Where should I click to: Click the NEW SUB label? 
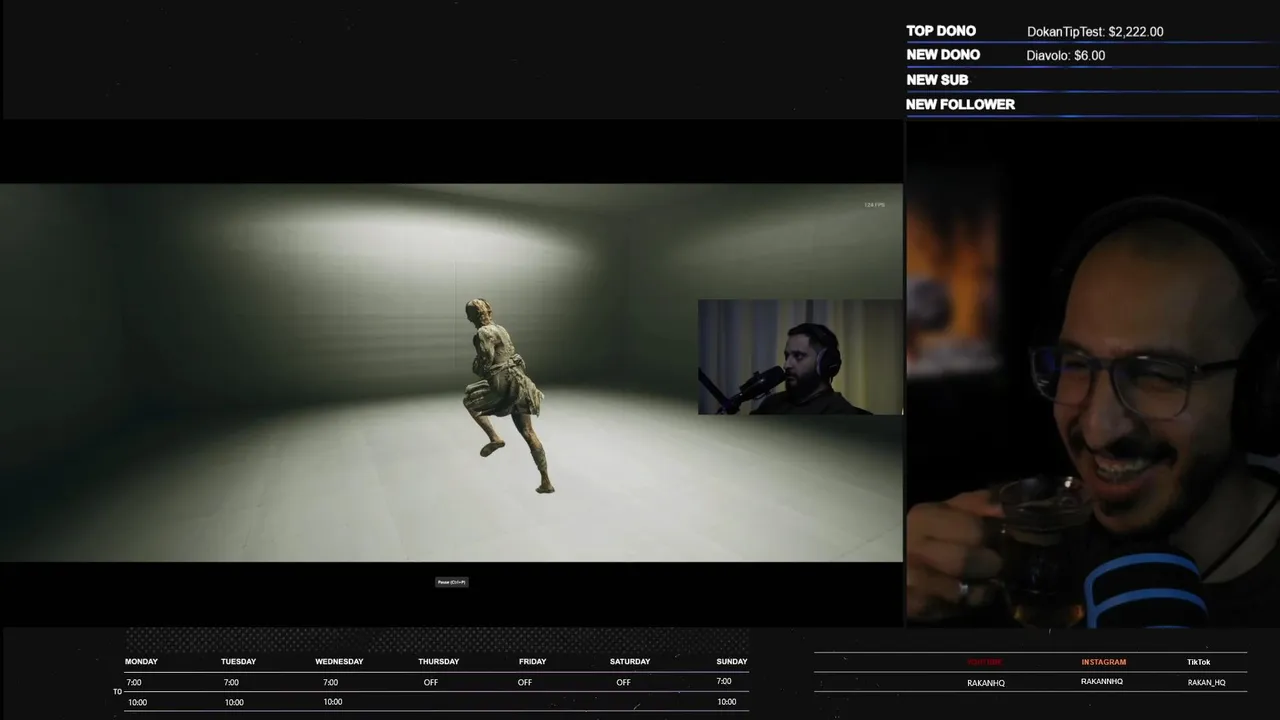click(937, 80)
